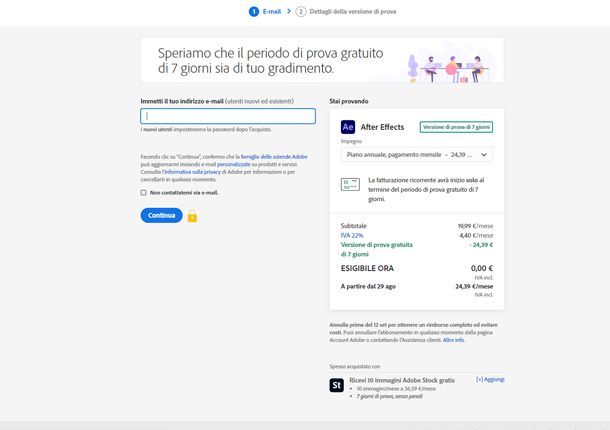Enable 'Non contattatemi via e-mail' checkbox
This screenshot has height=430, width=610.
144,193
